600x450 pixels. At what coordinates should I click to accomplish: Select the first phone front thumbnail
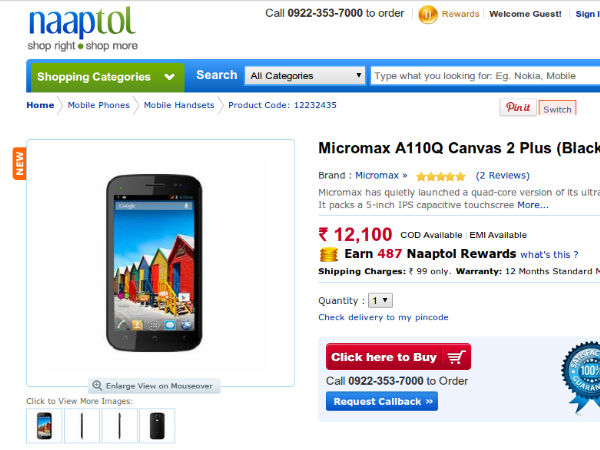coord(44,426)
